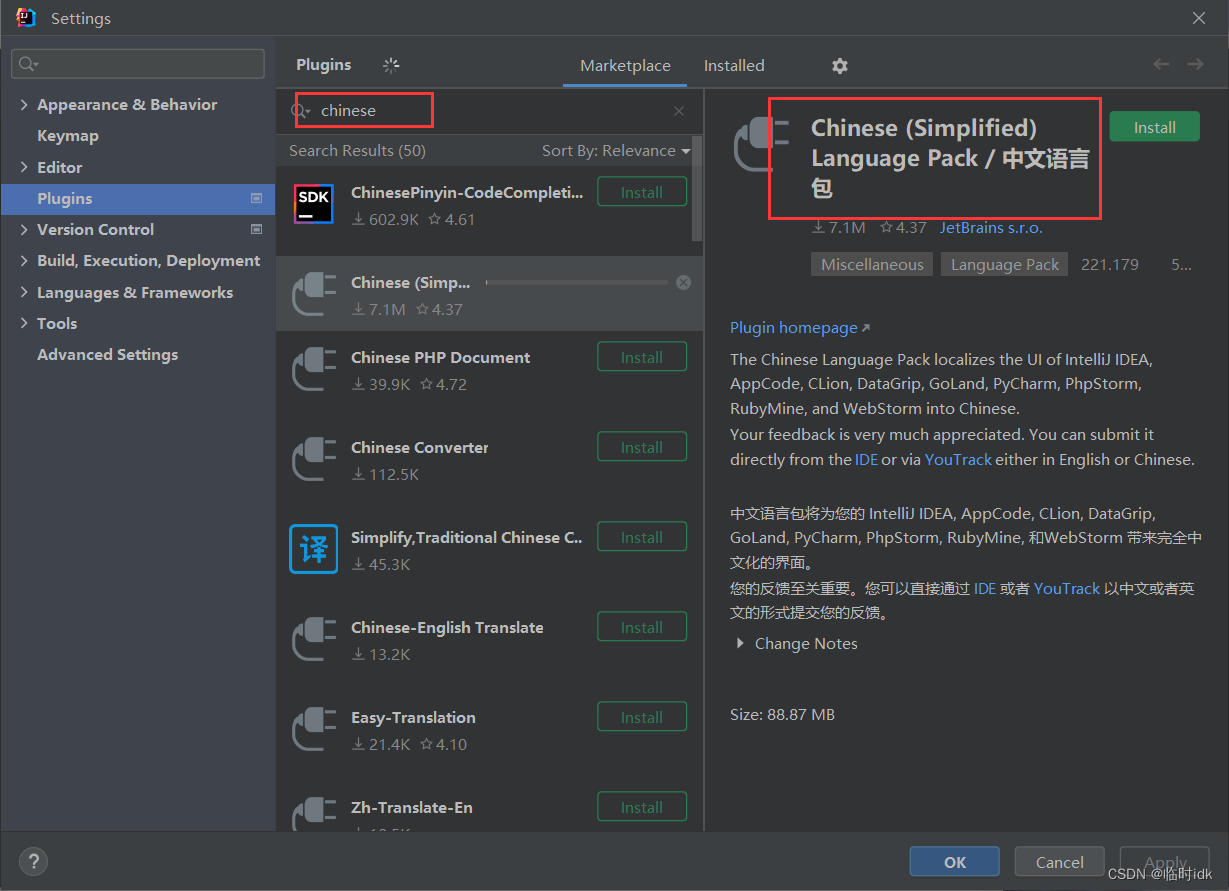This screenshot has height=891, width=1229.
Task: Click the large plug icon in details pane
Action: [x=761, y=144]
